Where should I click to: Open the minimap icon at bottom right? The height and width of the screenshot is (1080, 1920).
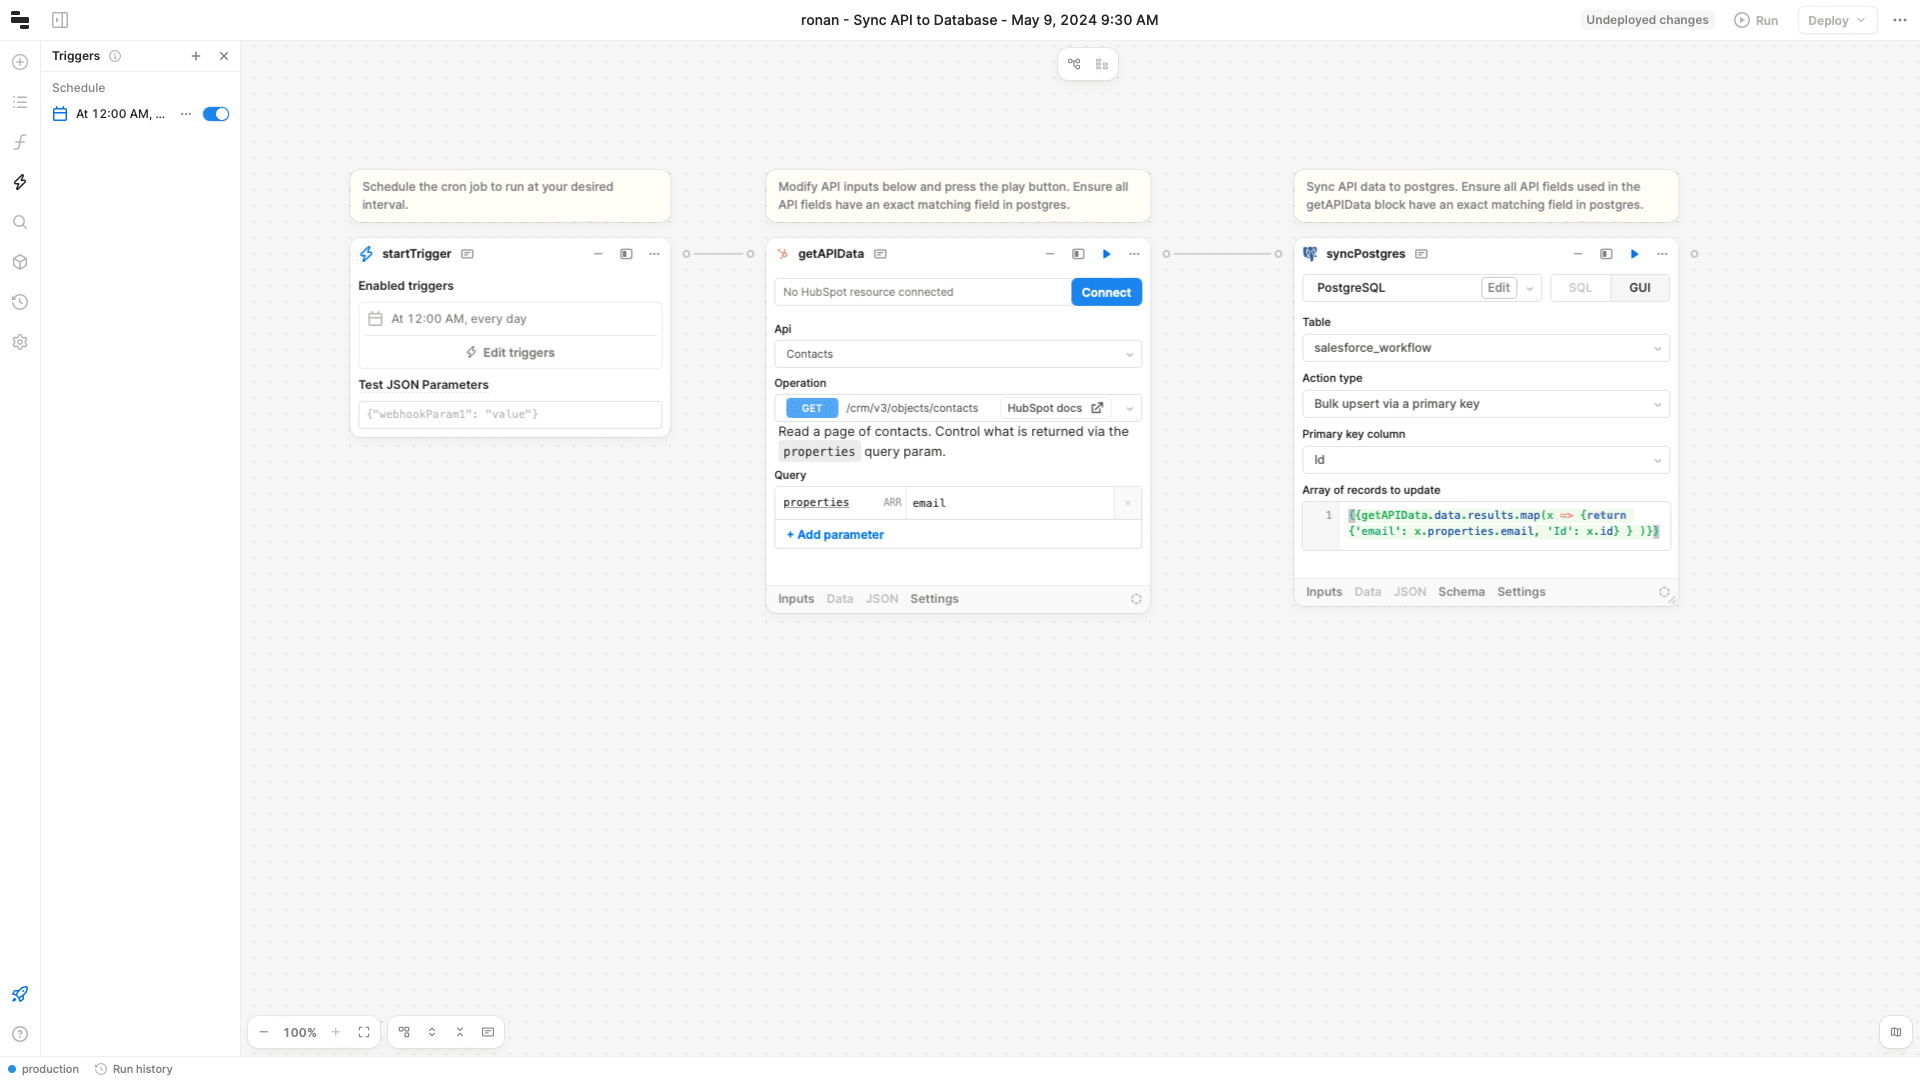1896,1032
